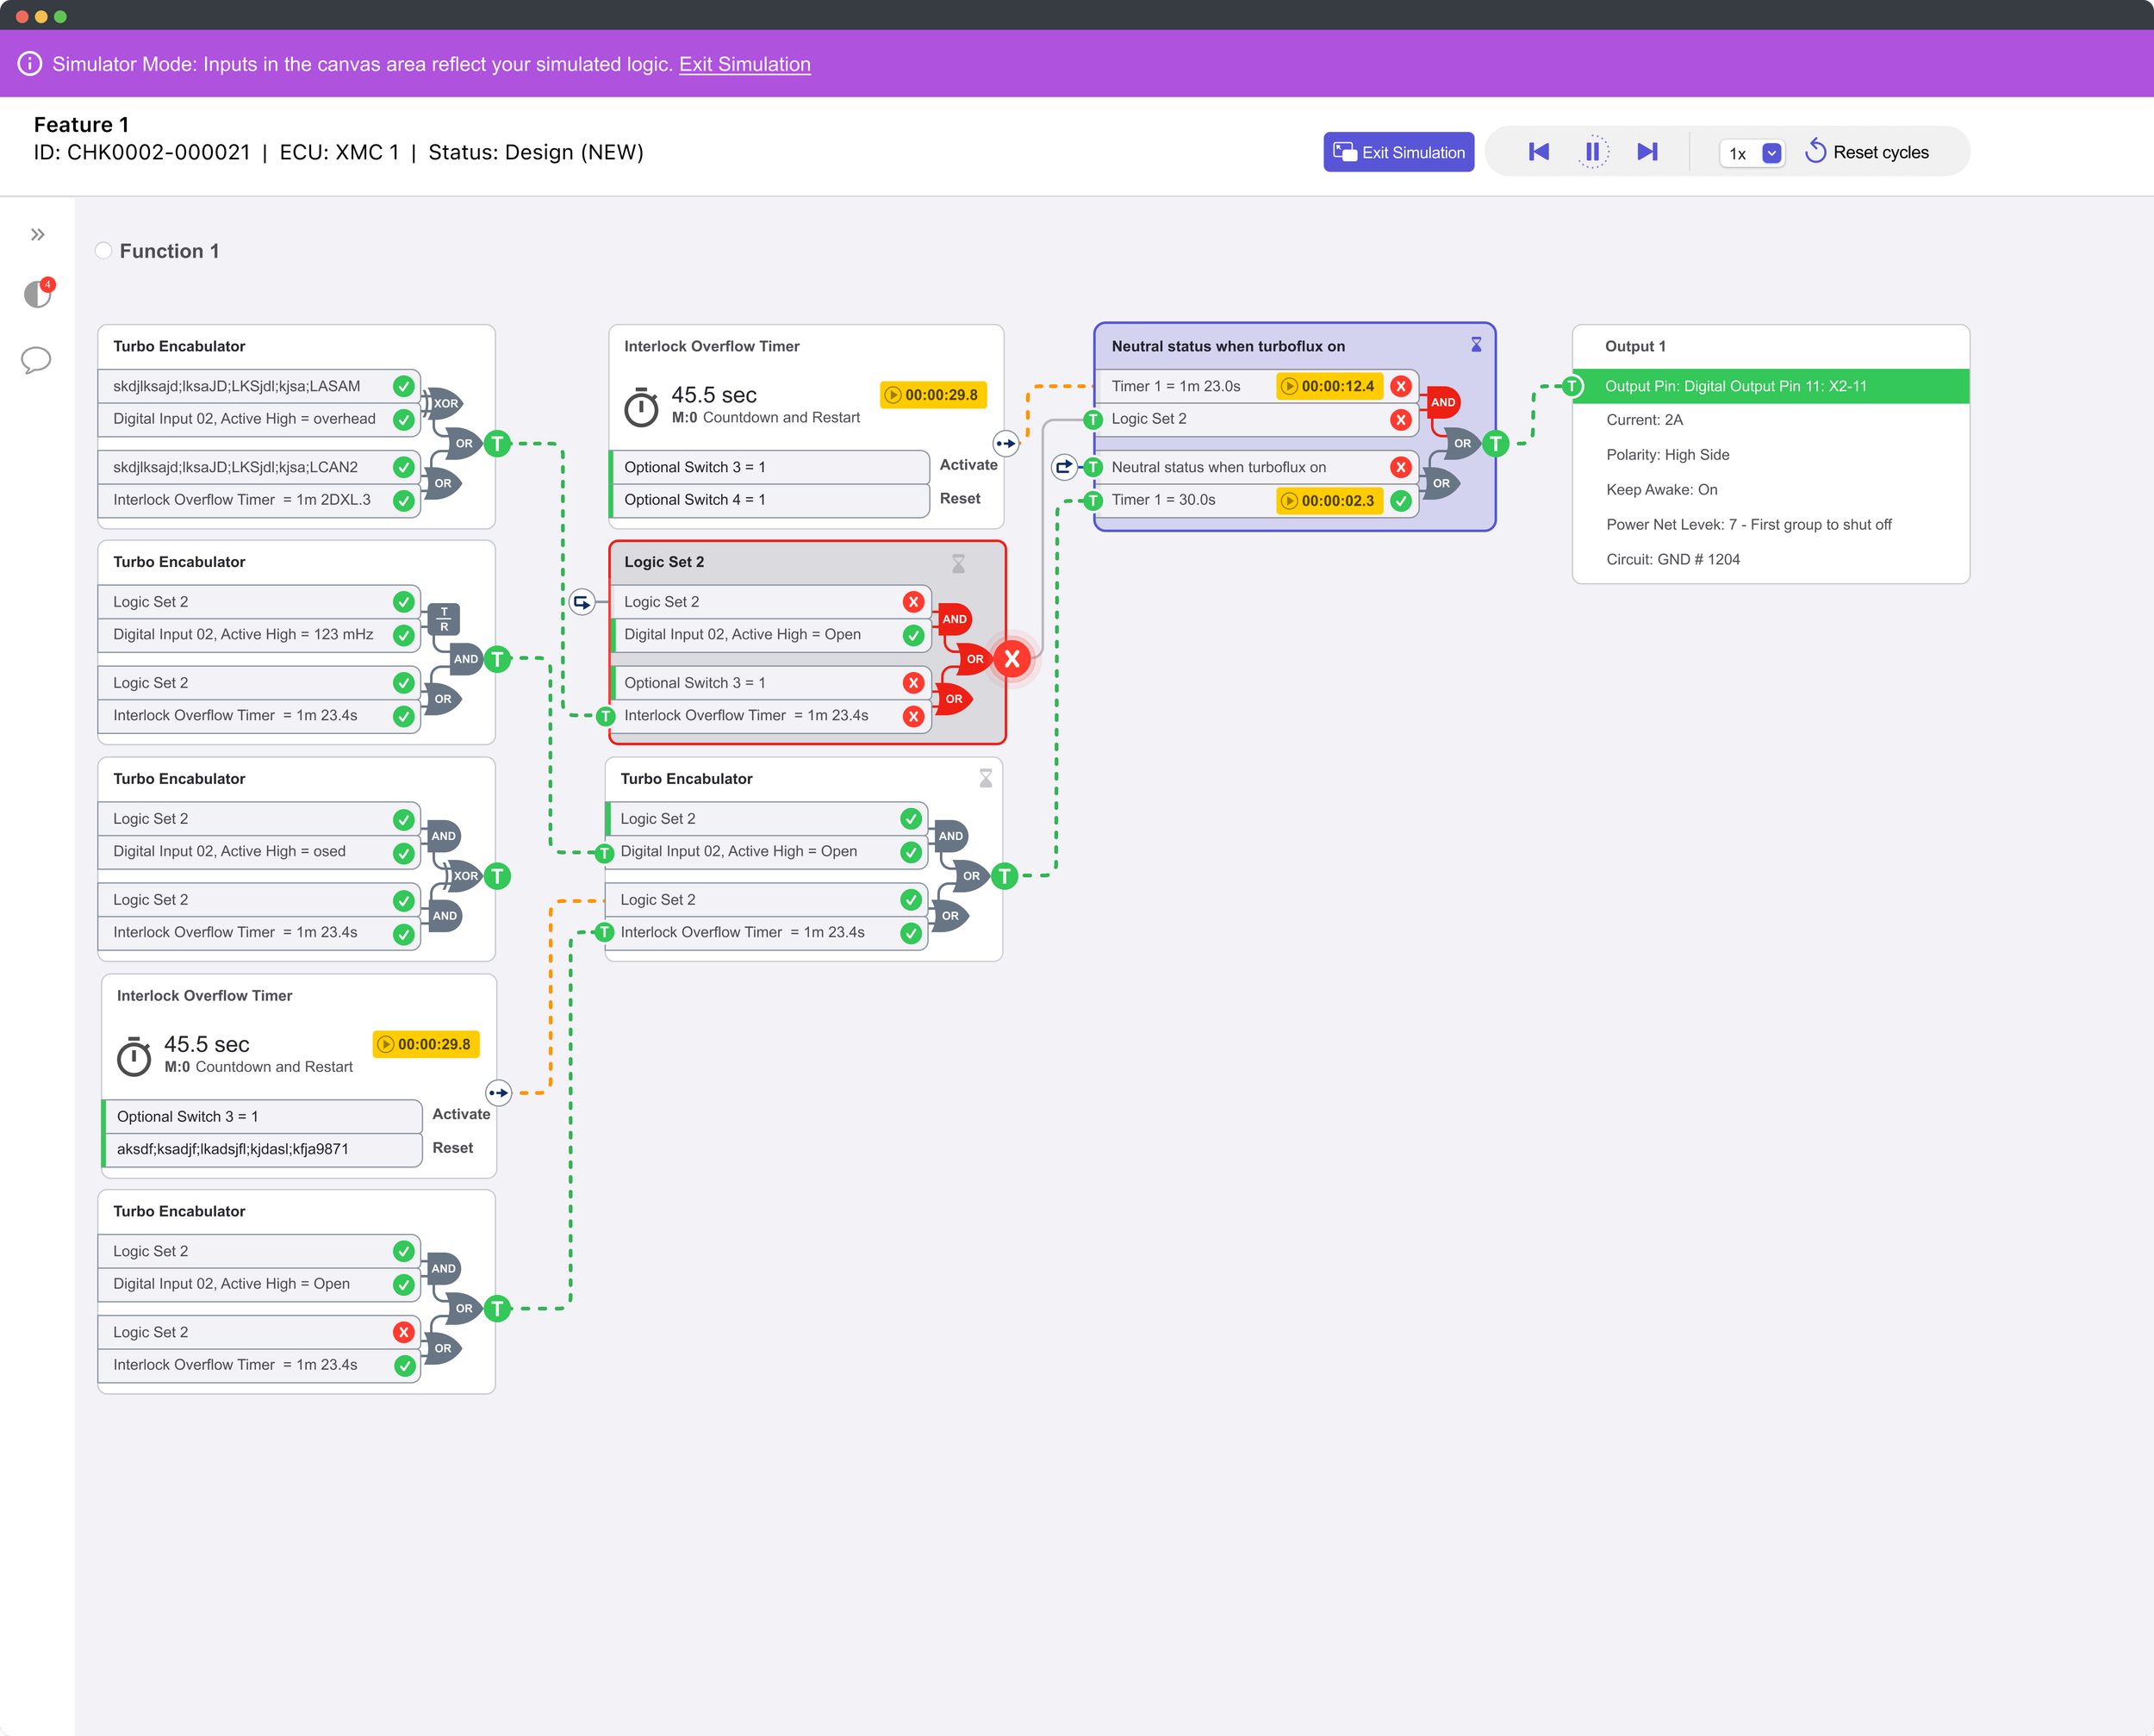Image resolution: width=2154 pixels, height=1736 pixels.
Task: Click hourglass icon on Neutral status block
Action: [1476, 345]
